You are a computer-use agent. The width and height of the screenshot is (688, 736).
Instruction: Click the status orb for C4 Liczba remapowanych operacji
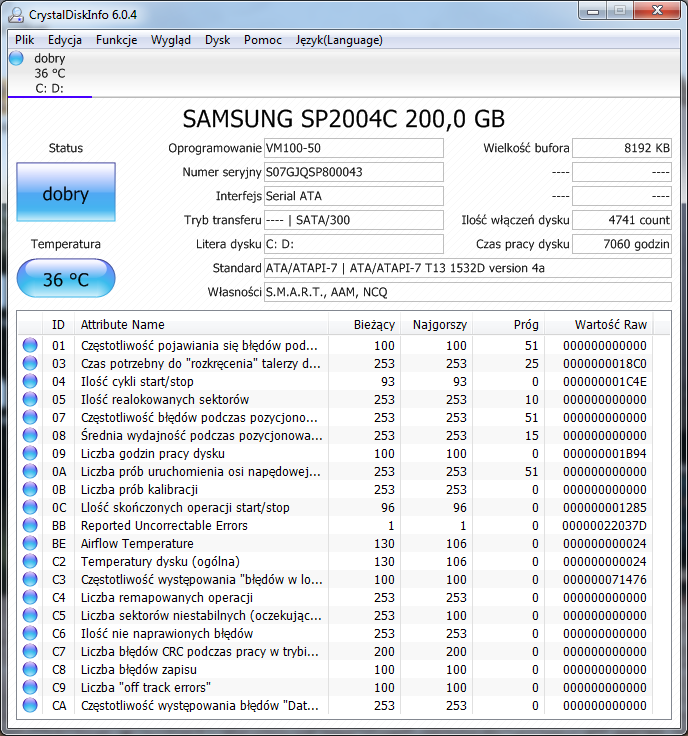click(30, 597)
